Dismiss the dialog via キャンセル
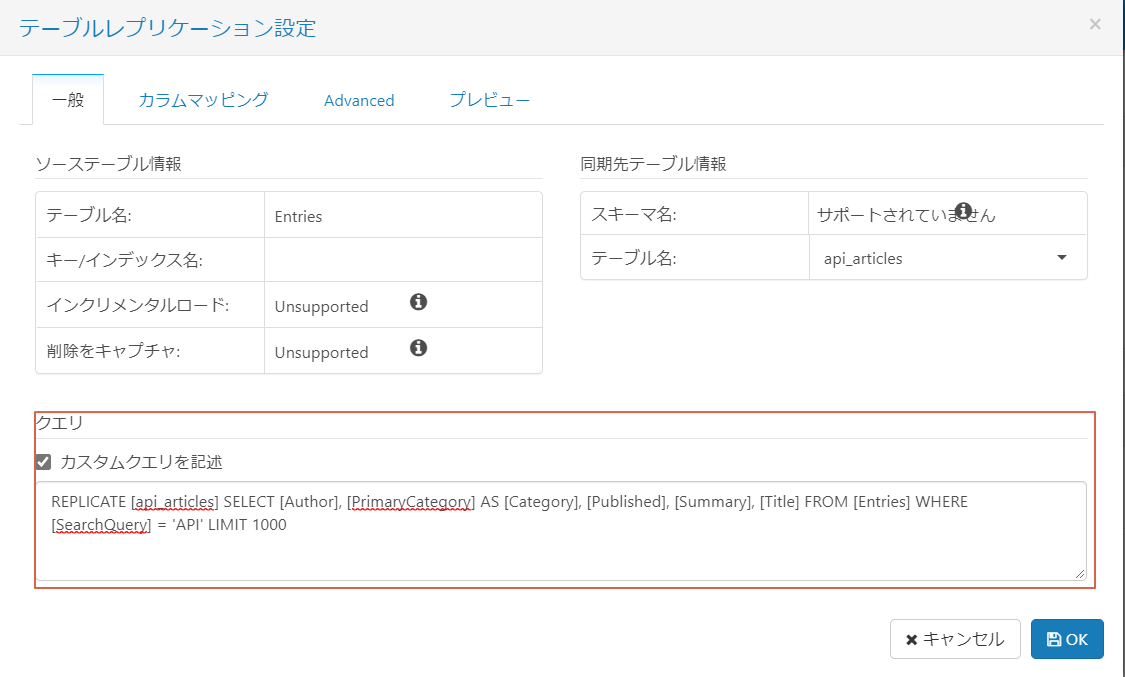Viewport: 1125px width, 677px height. (x=955, y=638)
